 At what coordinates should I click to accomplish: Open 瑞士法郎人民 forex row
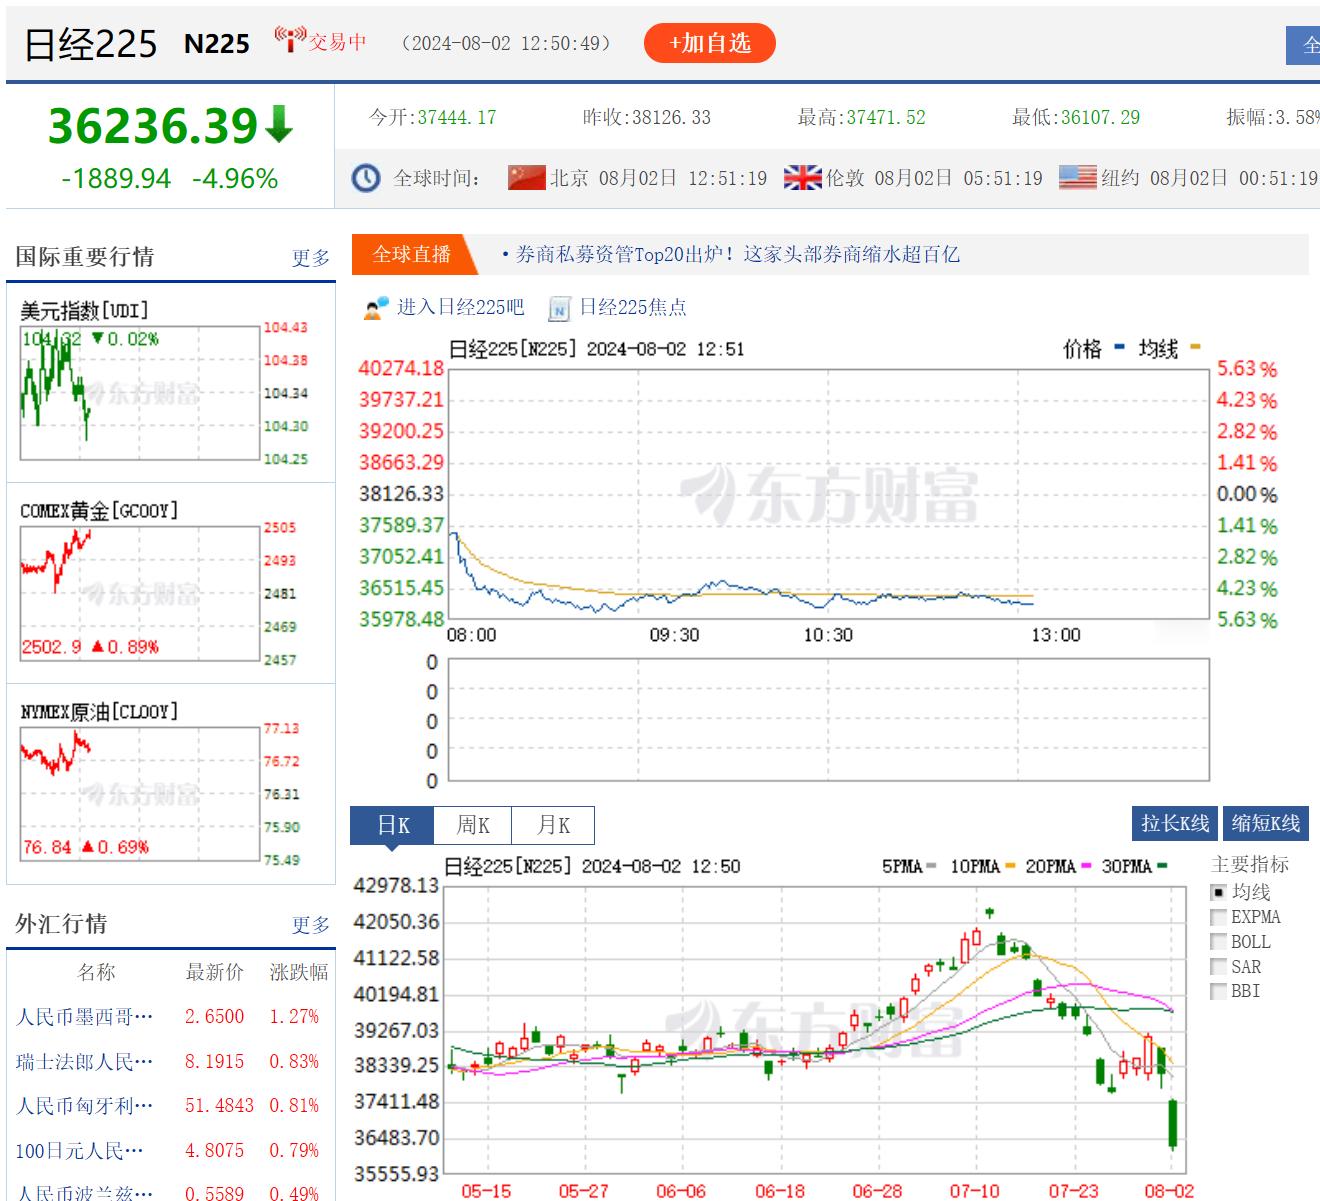(171, 1062)
